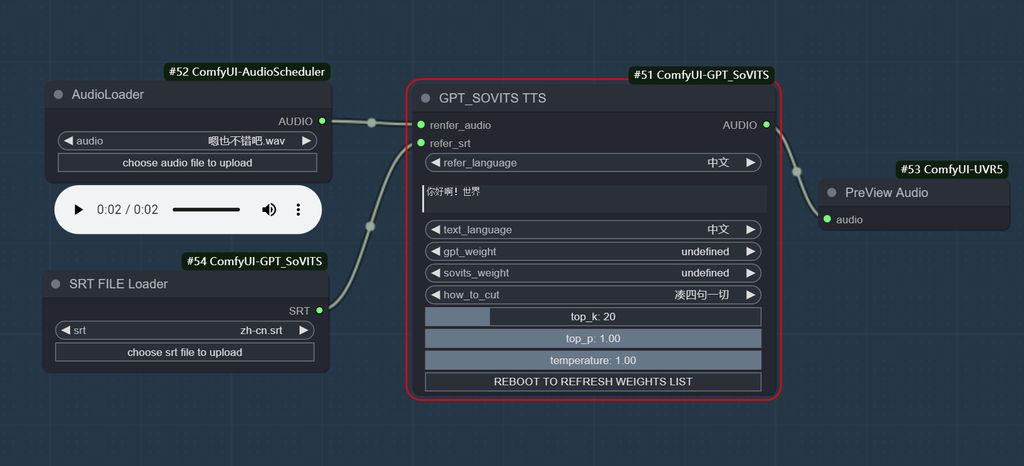Select next refer_language option arrow
The height and width of the screenshot is (466, 1024).
[x=750, y=163]
